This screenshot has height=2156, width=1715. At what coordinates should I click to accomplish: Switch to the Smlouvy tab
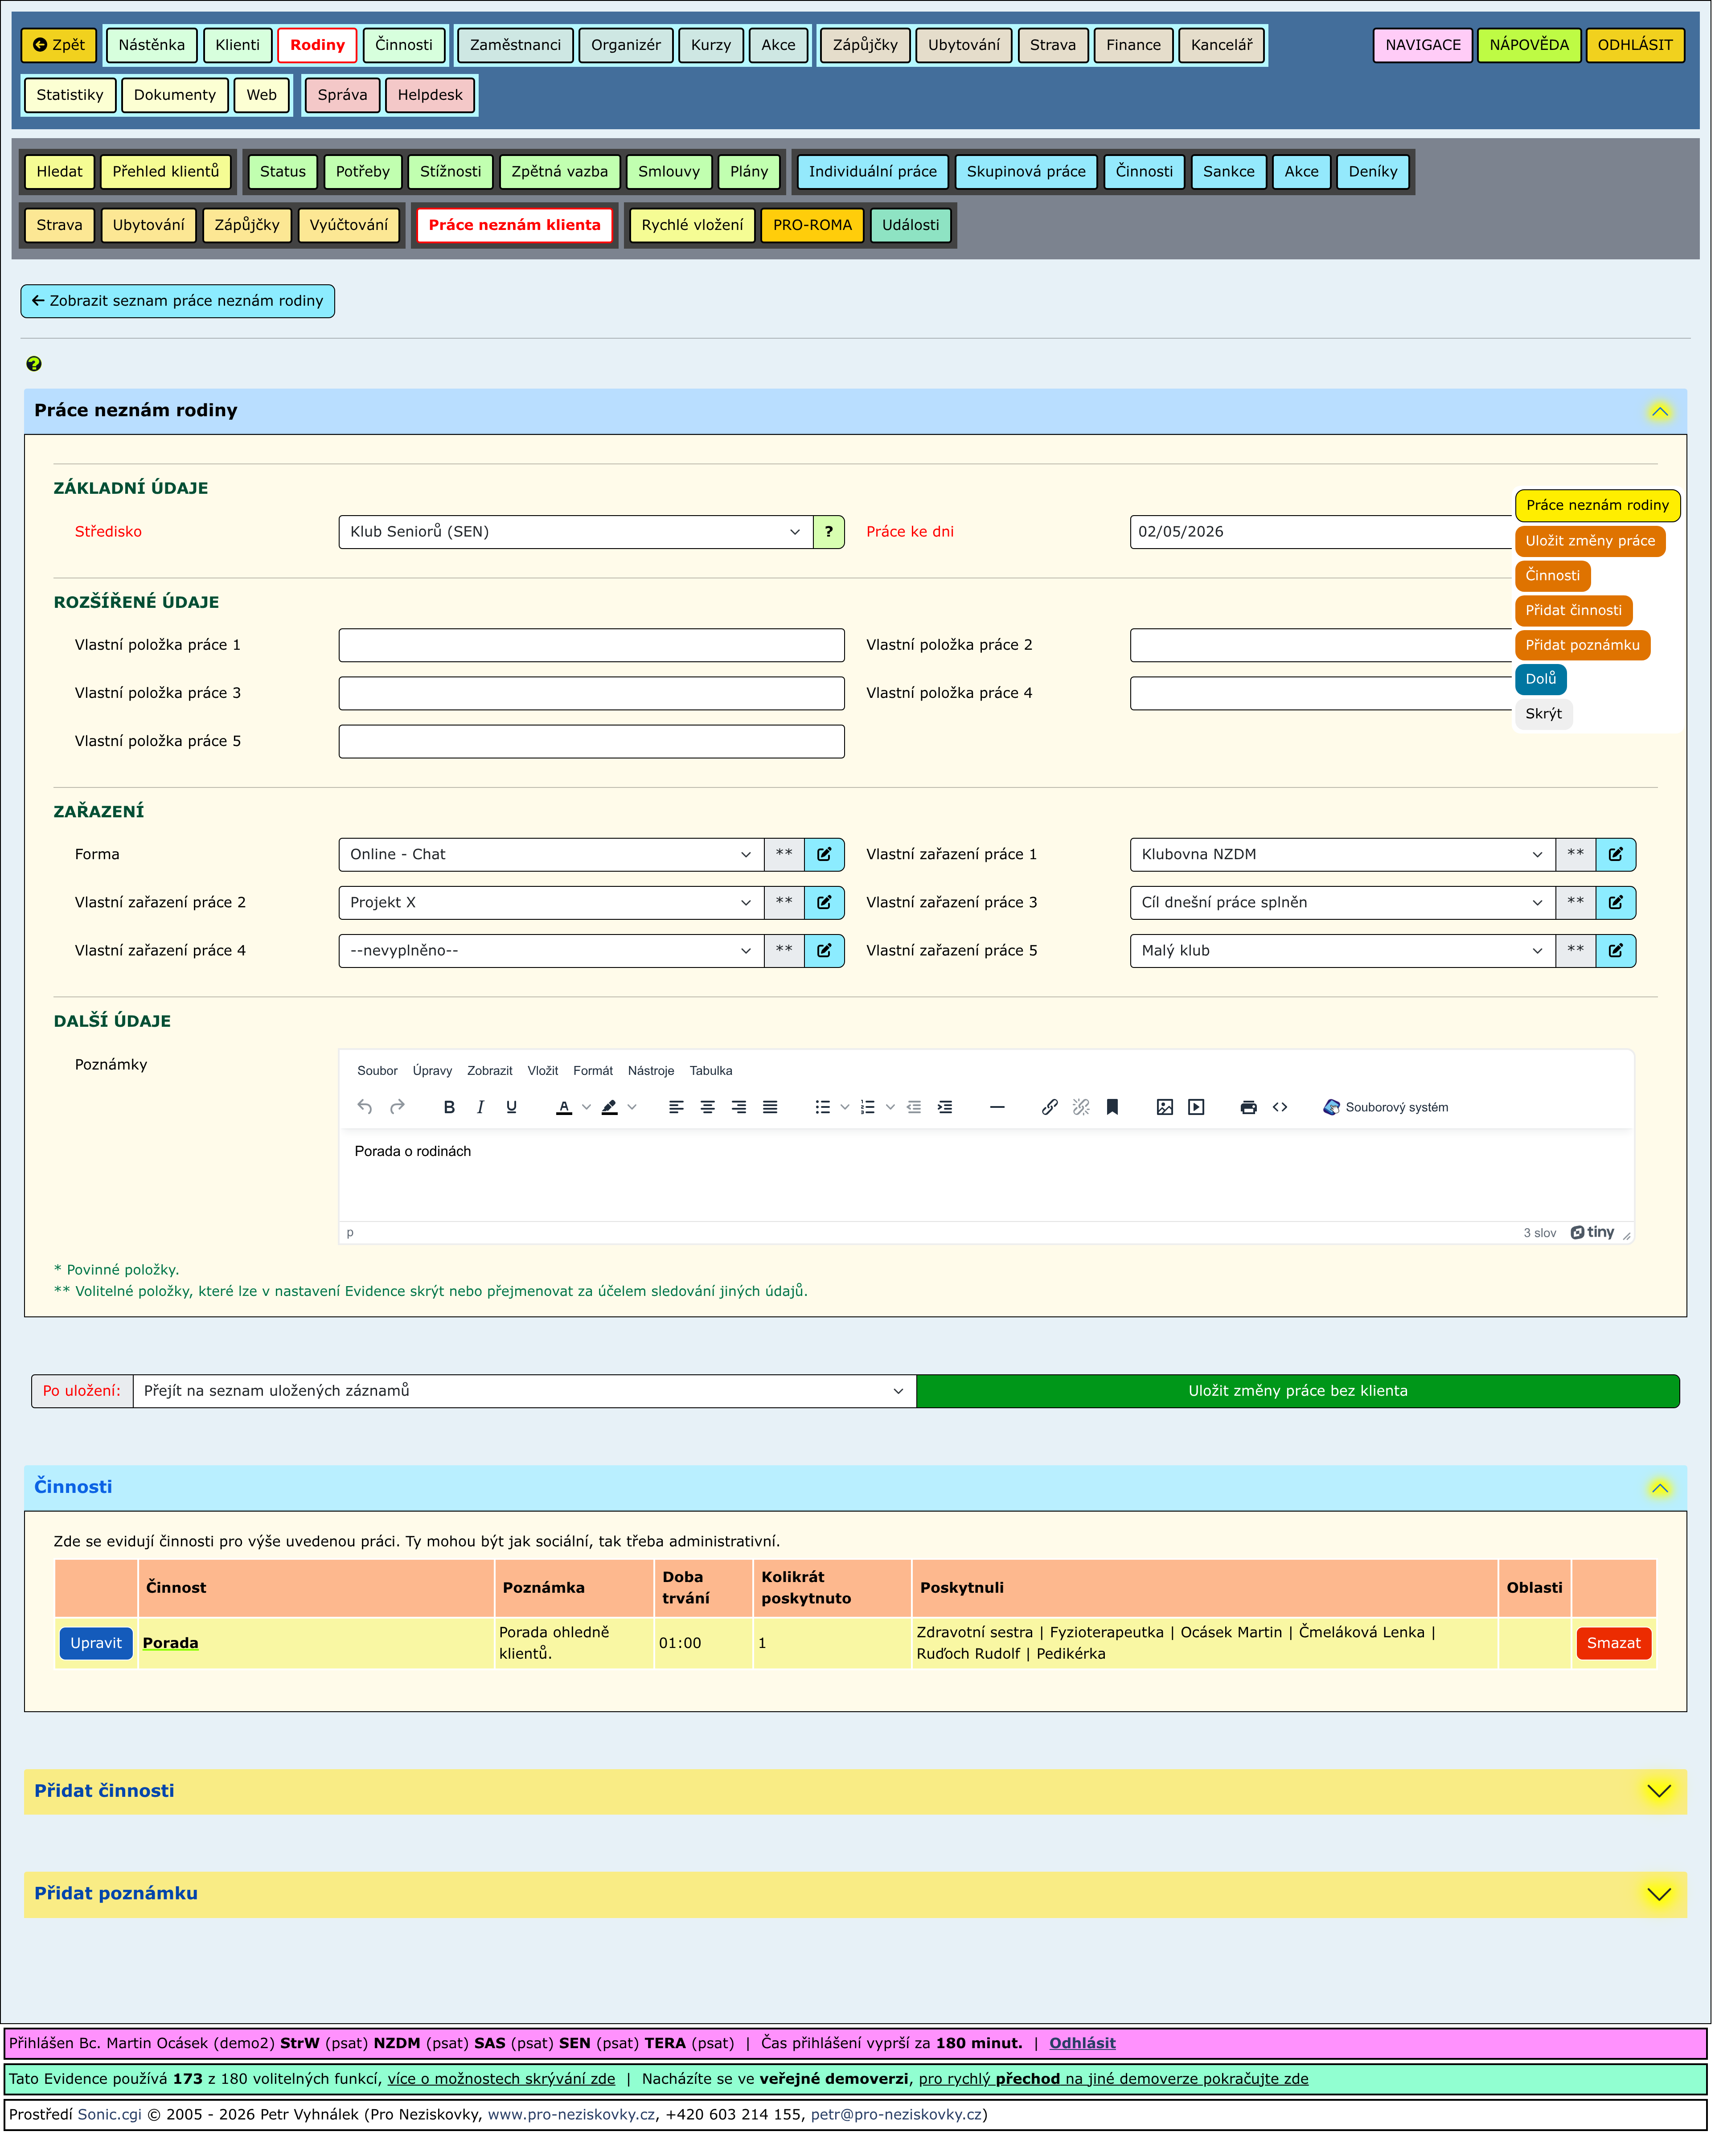[669, 172]
